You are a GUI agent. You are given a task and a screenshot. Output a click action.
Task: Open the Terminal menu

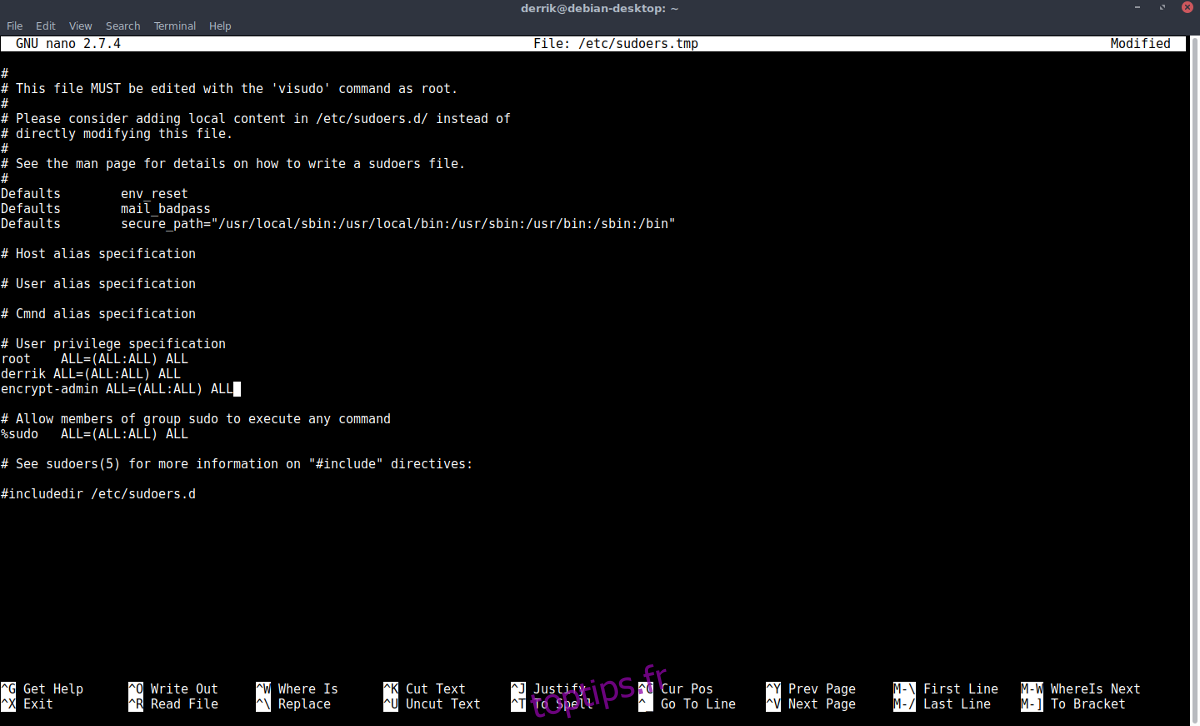[174, 25]
